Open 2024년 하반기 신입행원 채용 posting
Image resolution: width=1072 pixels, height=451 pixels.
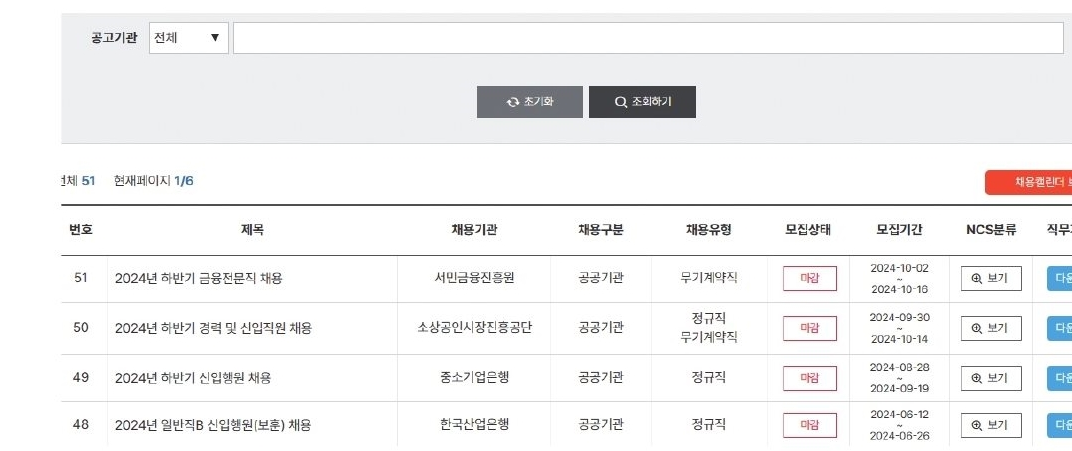193,378
